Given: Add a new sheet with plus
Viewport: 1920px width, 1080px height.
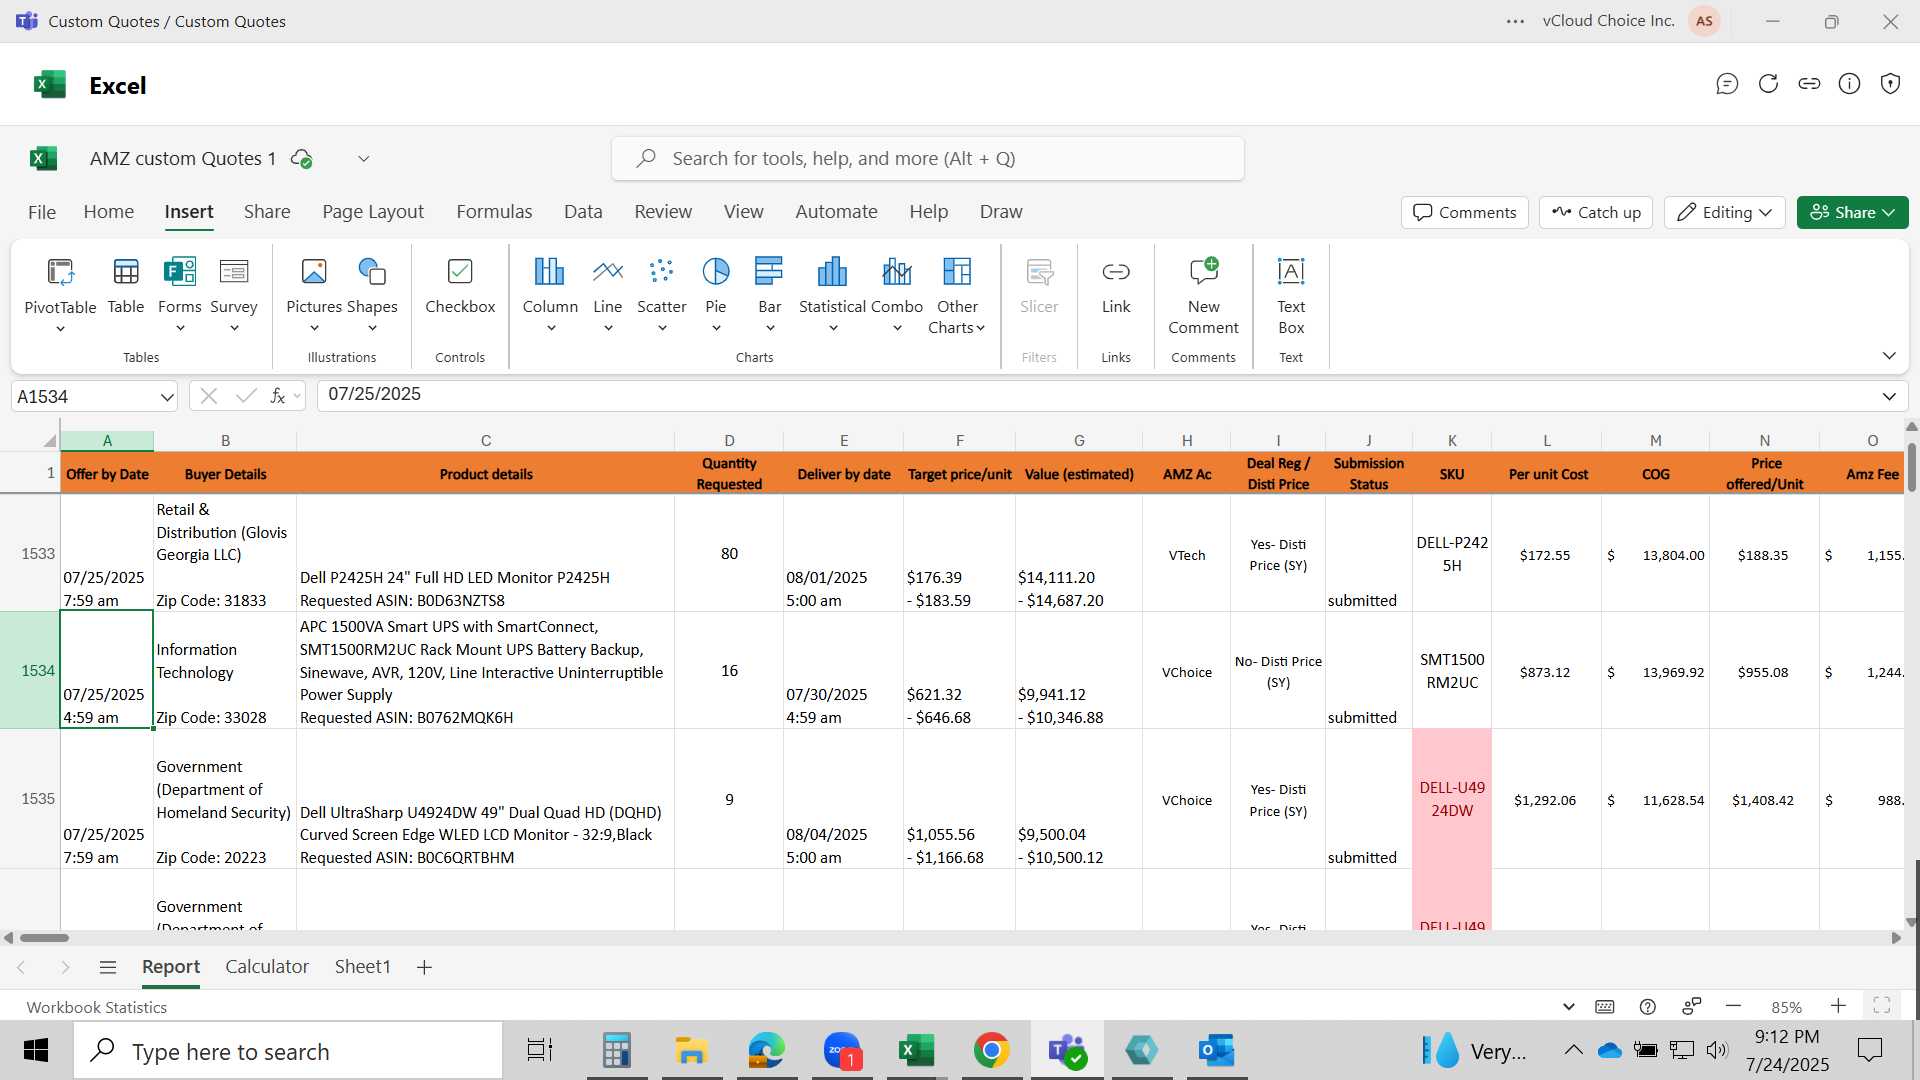Looking at the screenshot, I should [x=424, y=967].
